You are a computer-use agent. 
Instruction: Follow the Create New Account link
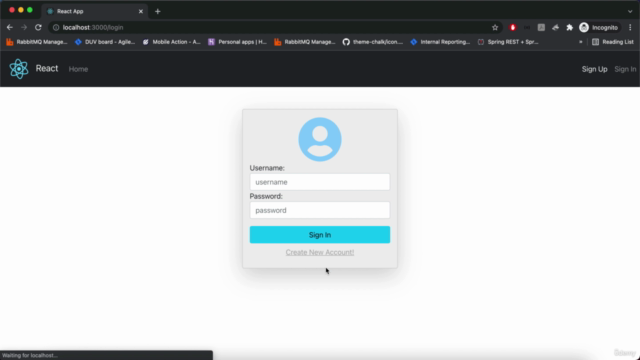point(320,252)
